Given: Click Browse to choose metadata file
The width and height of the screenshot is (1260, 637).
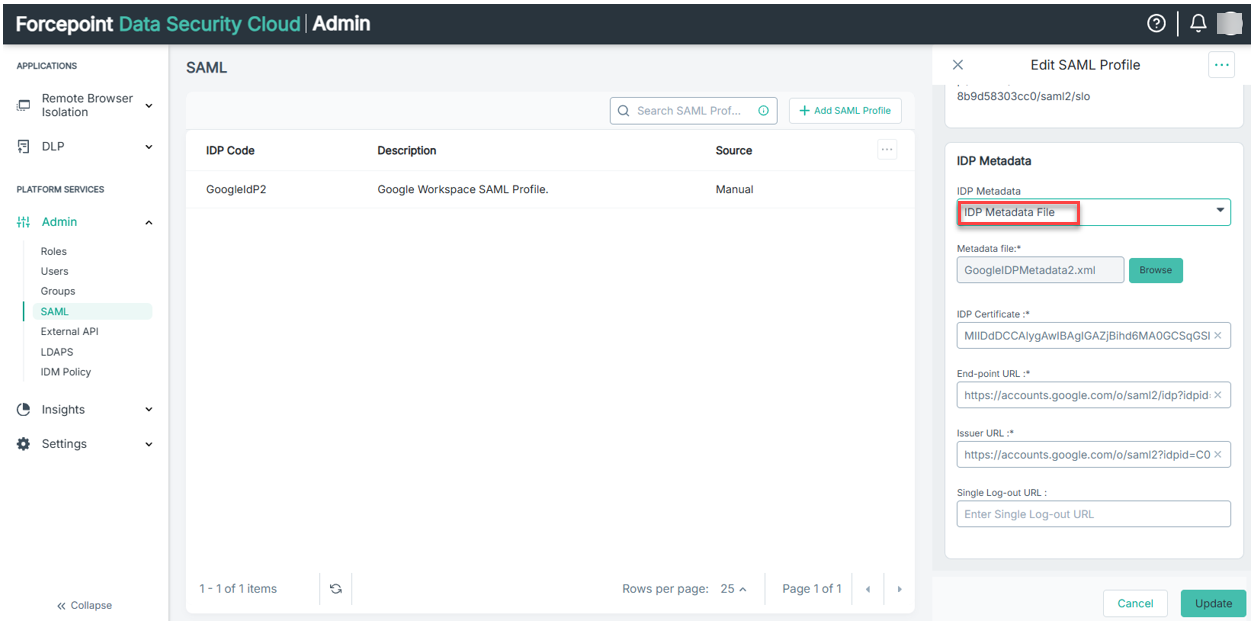Looking at the screenshot, I should coord(1155,270).
